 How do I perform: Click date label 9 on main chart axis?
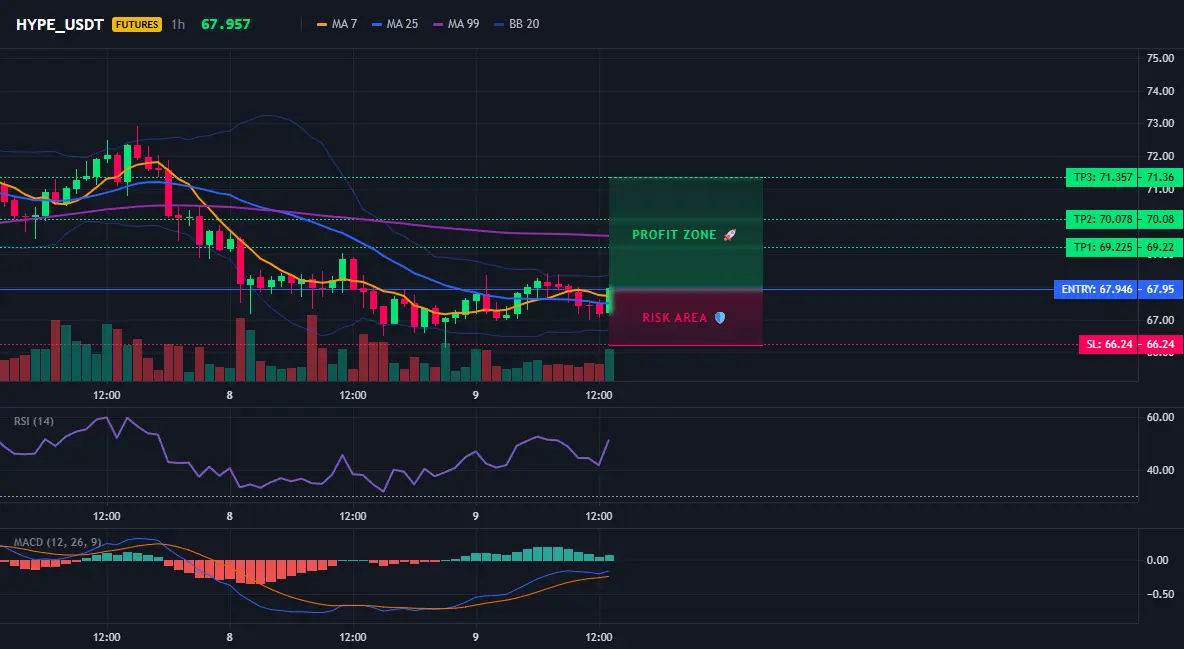476,395
